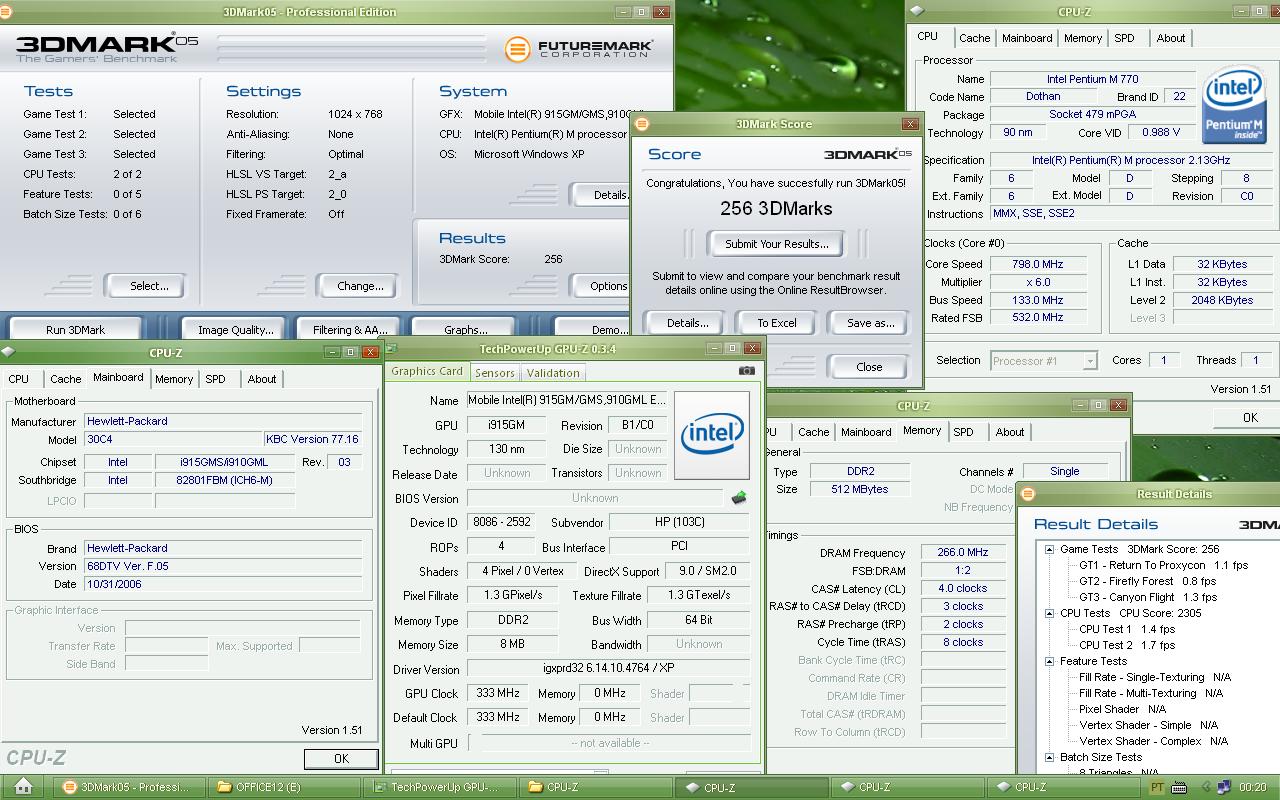Expand hidden tray icons arrow
The image size is (1280, 800).
click(x=1204, y=787)
